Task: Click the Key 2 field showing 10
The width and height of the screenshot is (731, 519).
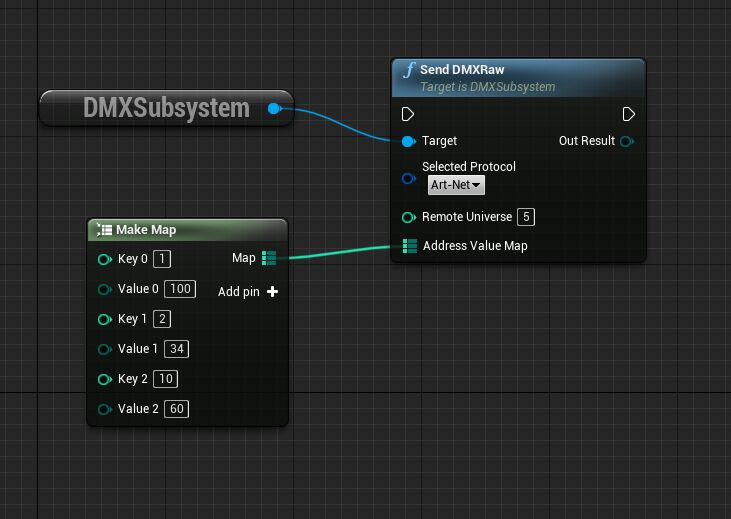Action: (x=165, y=379)
